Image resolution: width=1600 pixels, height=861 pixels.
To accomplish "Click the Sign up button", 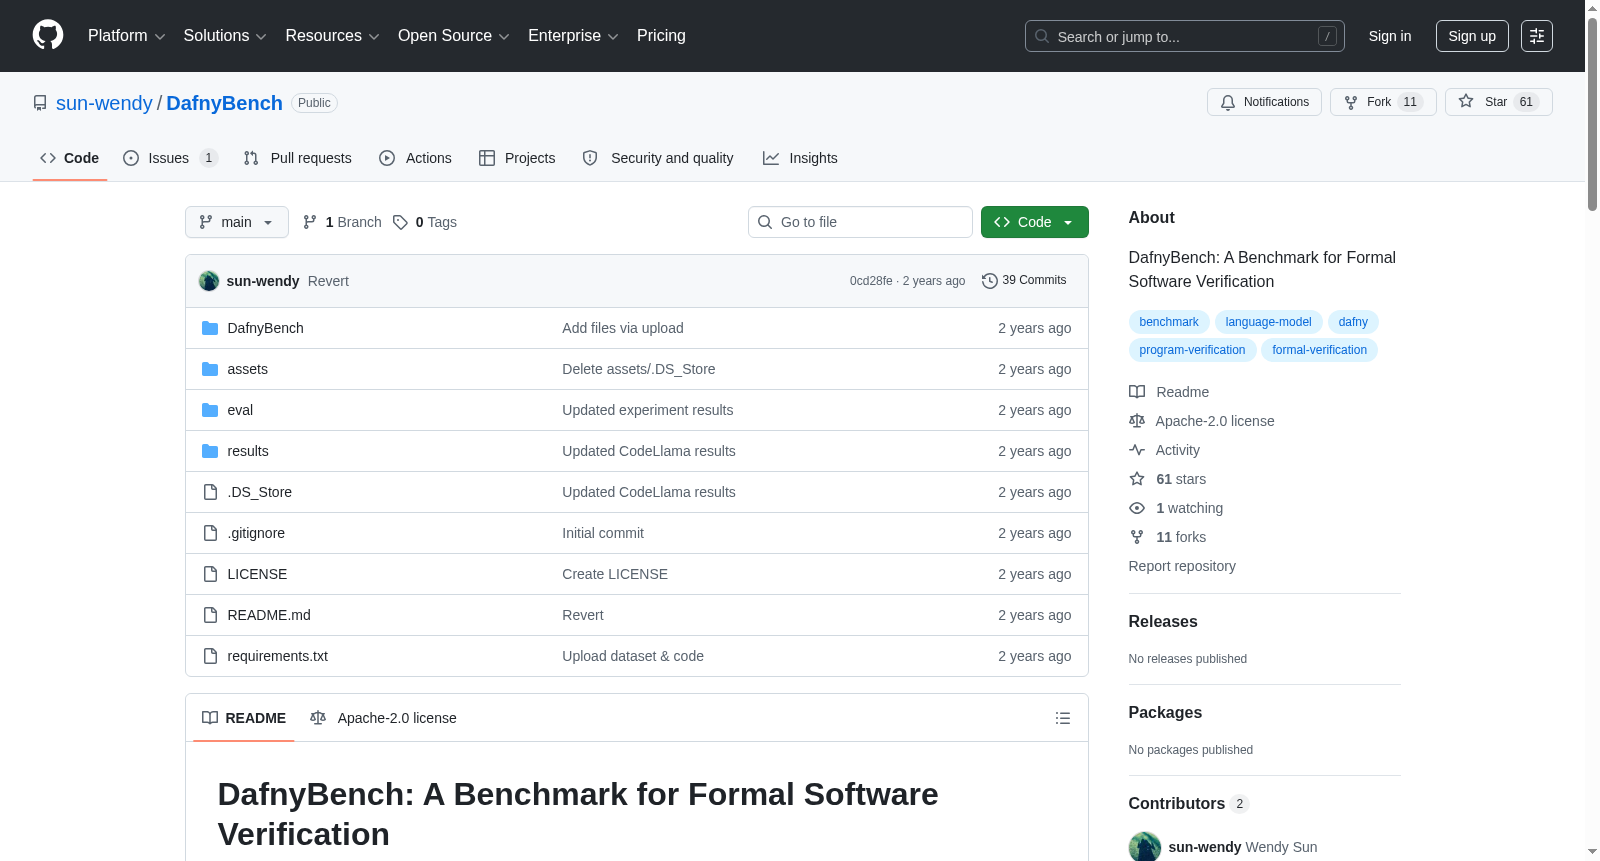I will tap(1472, 36).
